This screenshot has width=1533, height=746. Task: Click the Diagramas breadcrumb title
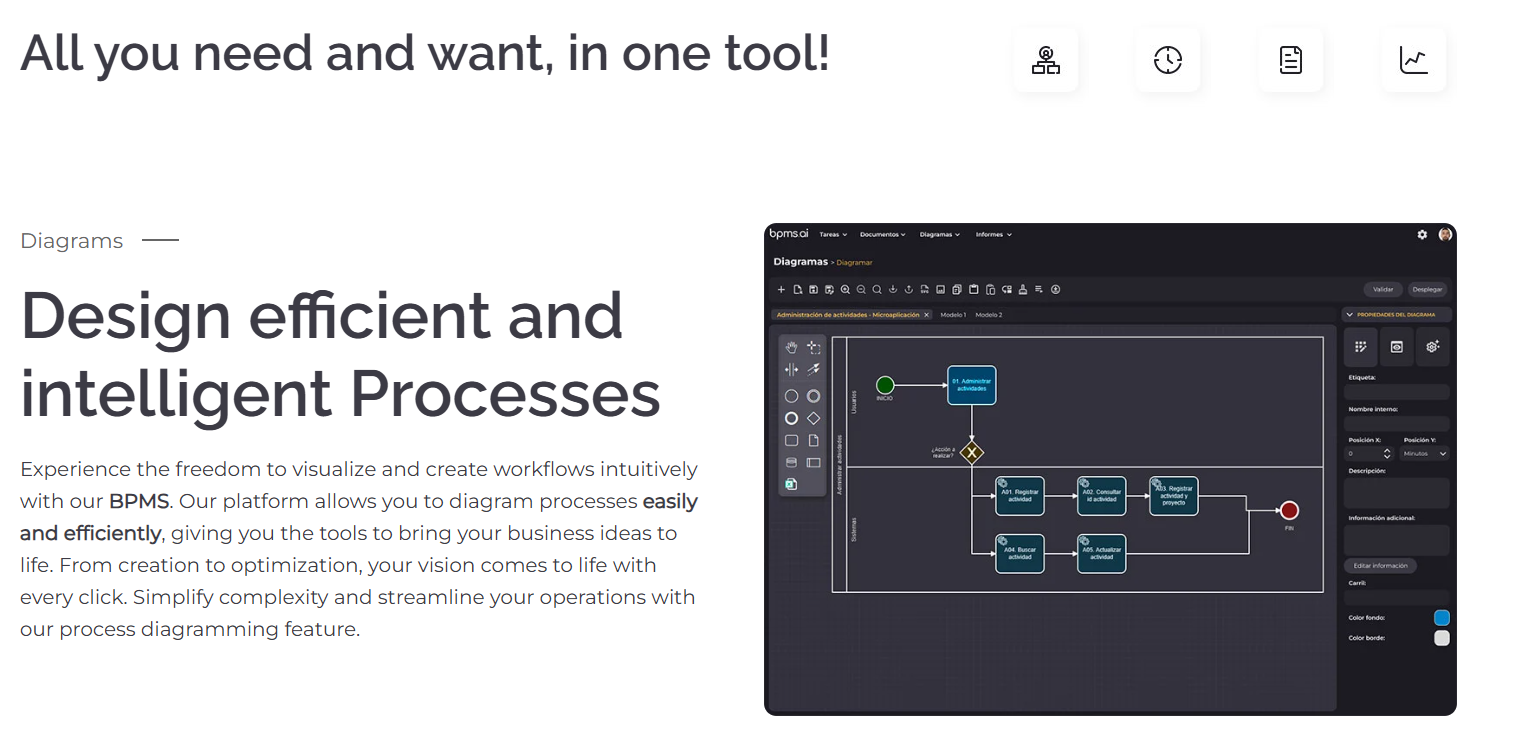pyautogui.click(x=801, y=262)
